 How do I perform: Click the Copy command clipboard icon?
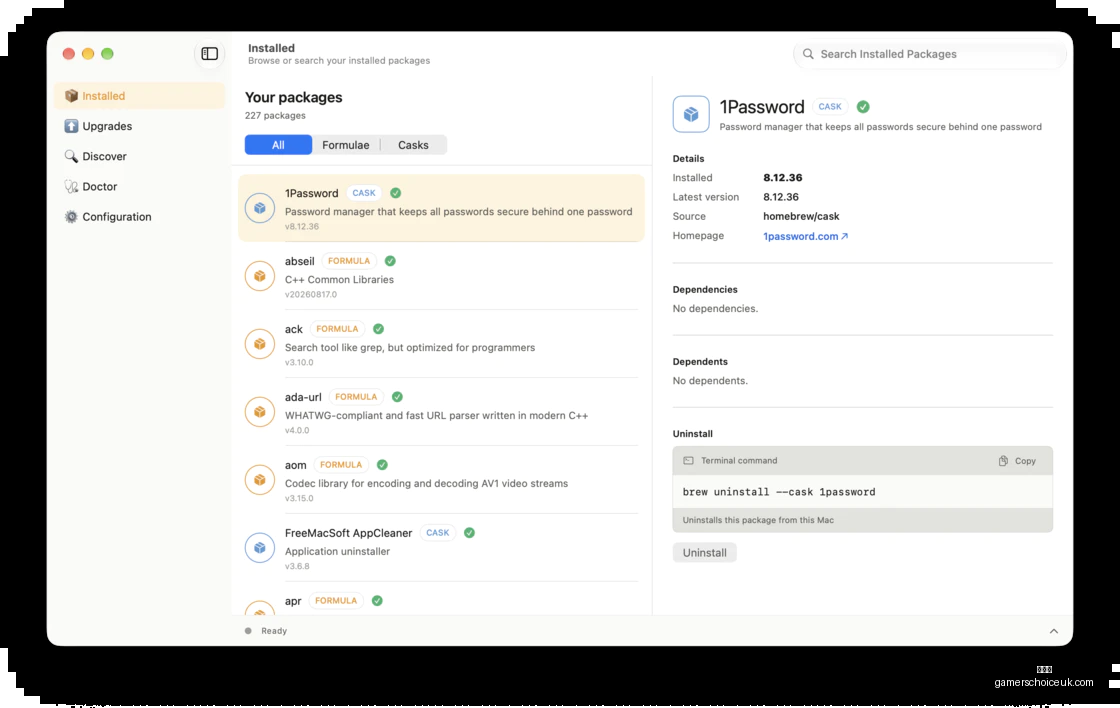(1003, 461)
